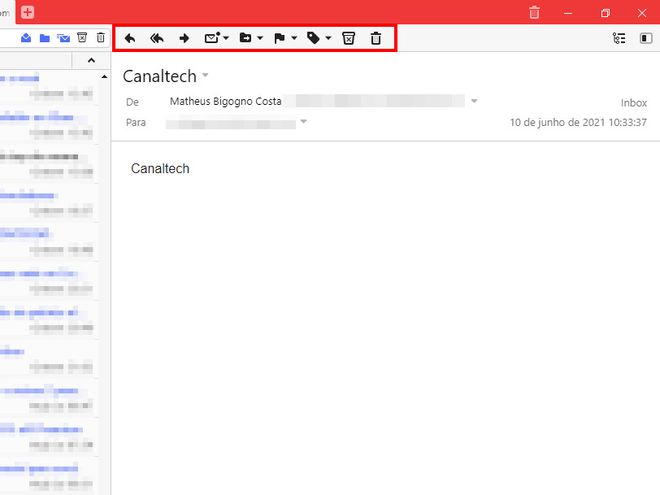Click the Canaltech text in message body

click(160, 168)
